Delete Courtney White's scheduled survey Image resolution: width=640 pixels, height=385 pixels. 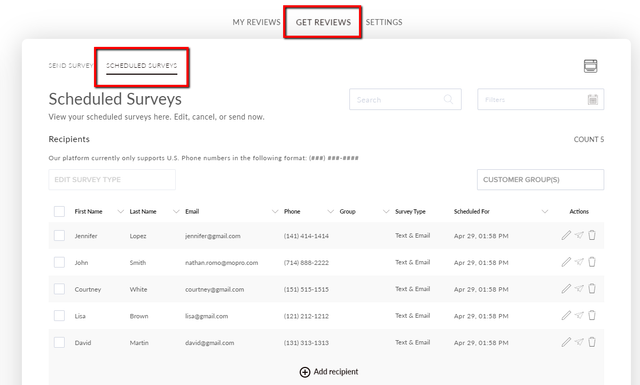(x=592, y=289)
